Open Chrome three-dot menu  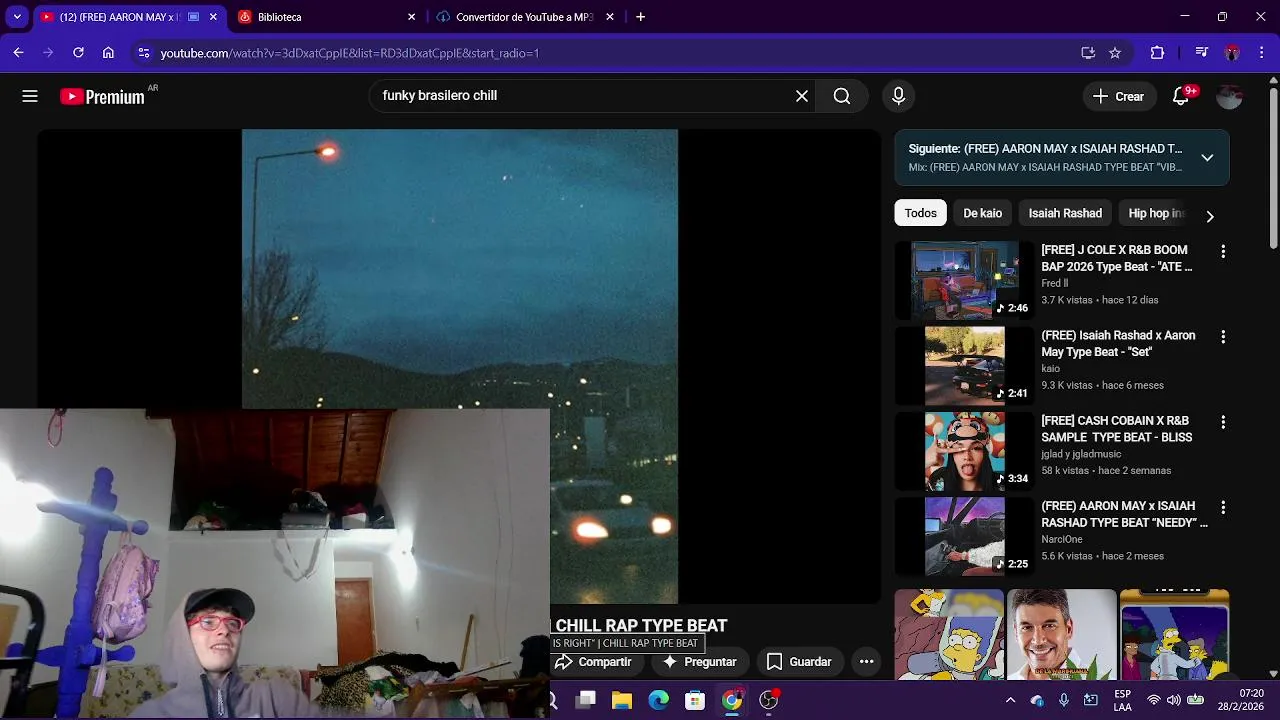pyautogui.click(x=1262, y=53)
